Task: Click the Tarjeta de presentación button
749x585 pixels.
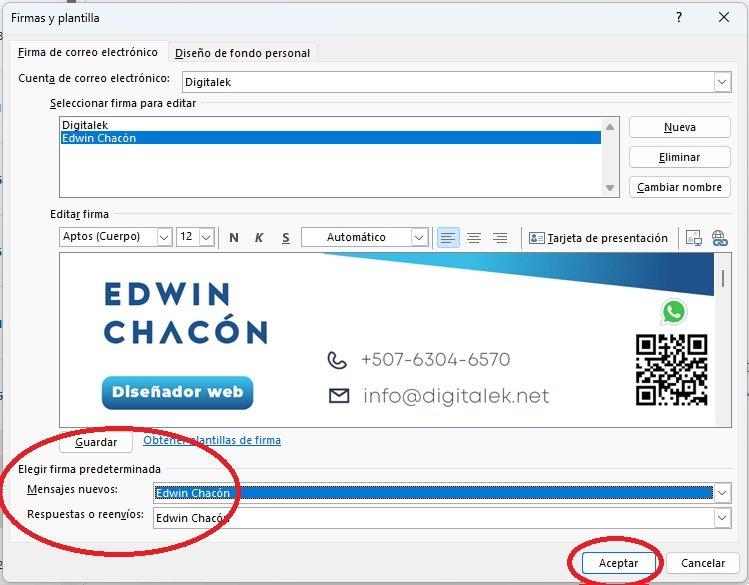Action: pos(598,238)
